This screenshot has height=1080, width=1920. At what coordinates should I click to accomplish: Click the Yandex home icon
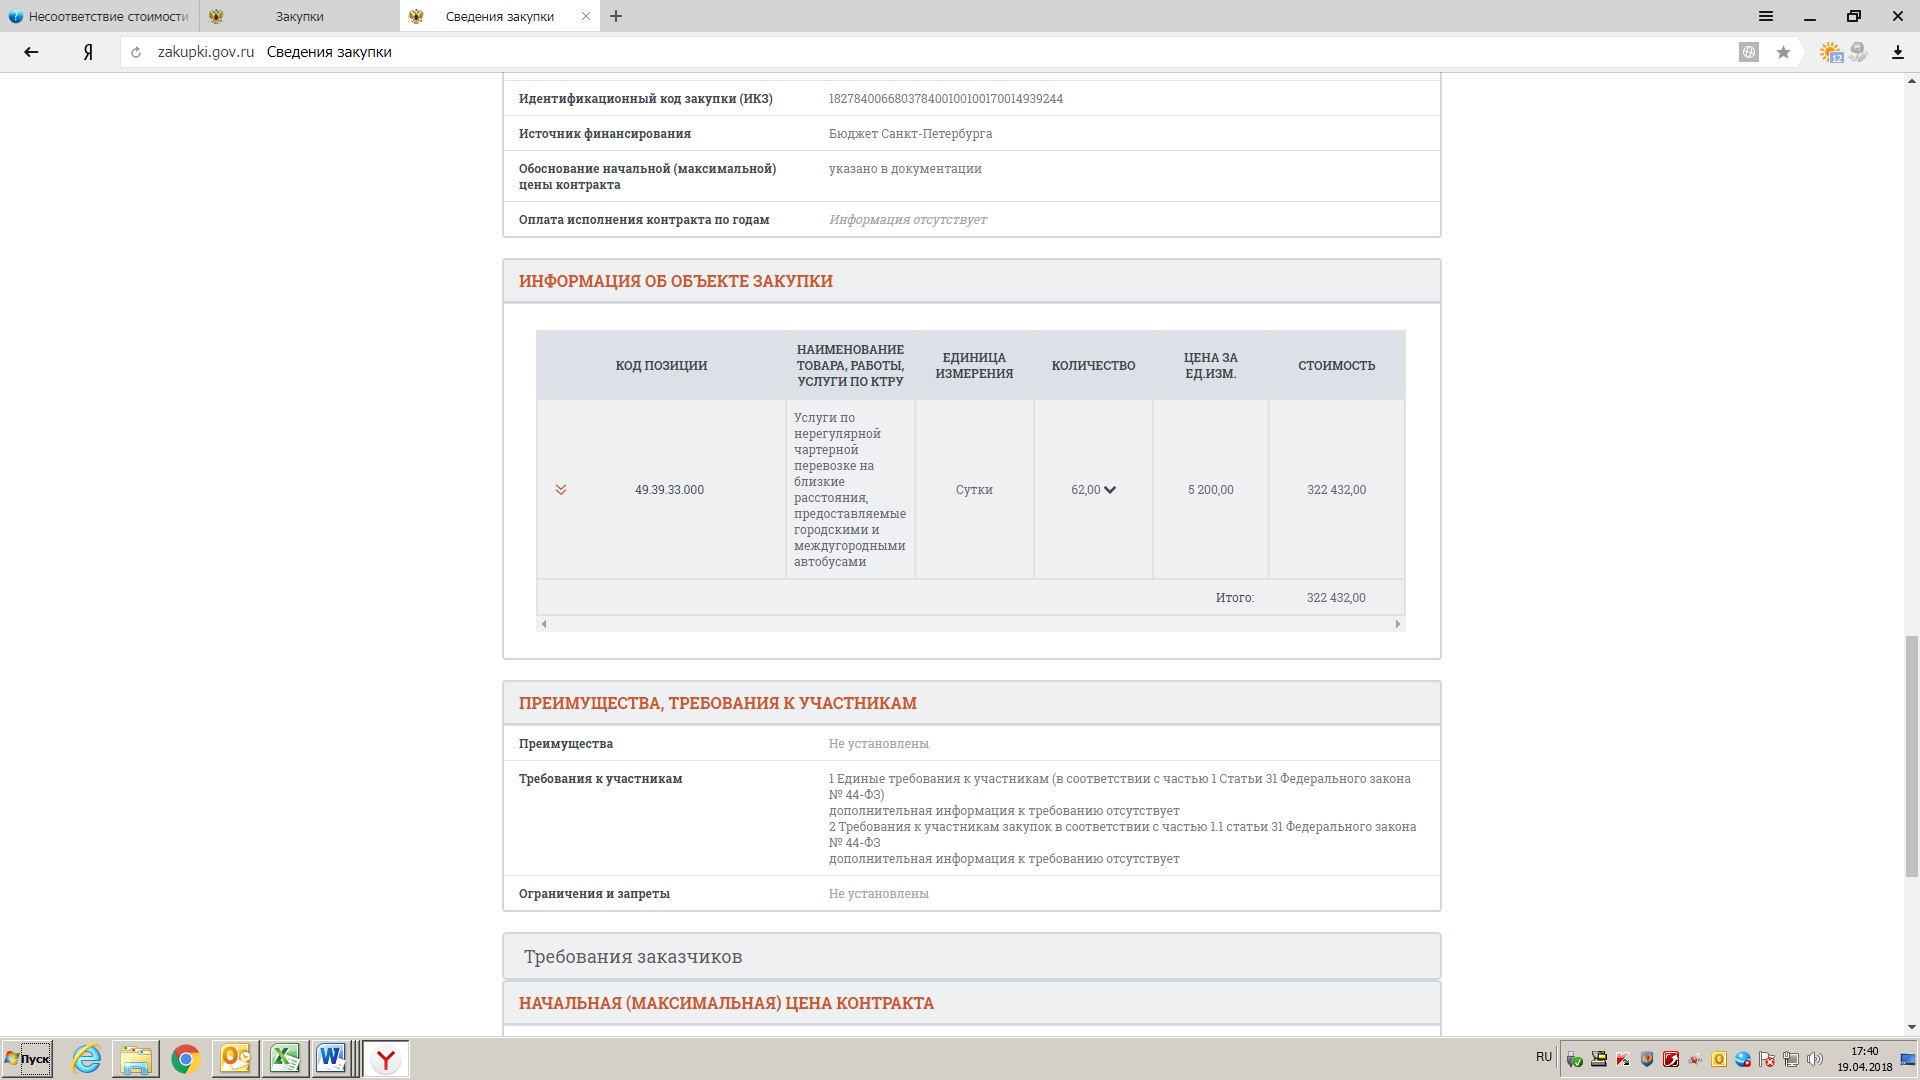tap(88, 52)
